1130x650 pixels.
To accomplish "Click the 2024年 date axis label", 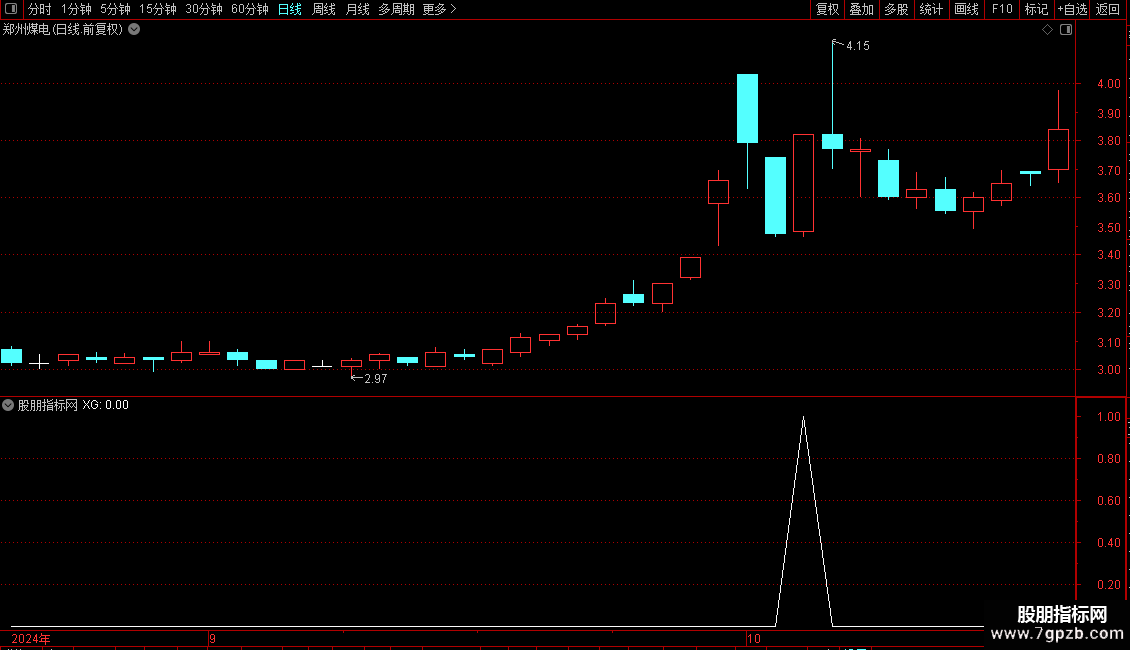I will point(31,638).
